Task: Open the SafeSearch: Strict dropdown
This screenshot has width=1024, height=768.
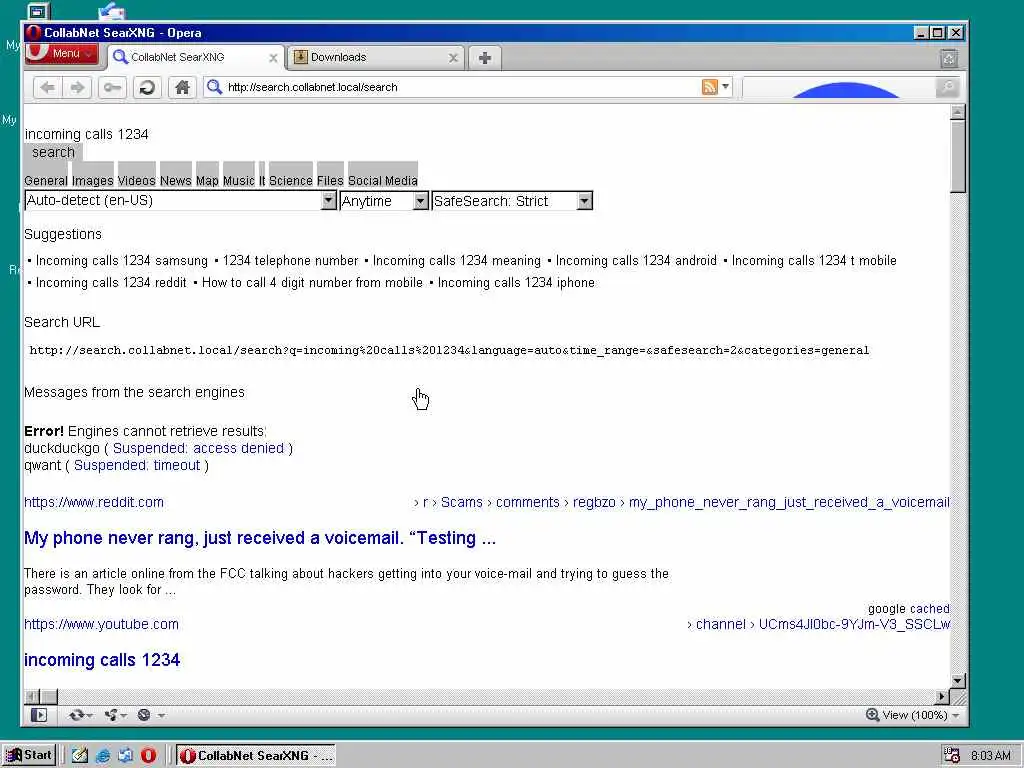Action: point(512,201)
